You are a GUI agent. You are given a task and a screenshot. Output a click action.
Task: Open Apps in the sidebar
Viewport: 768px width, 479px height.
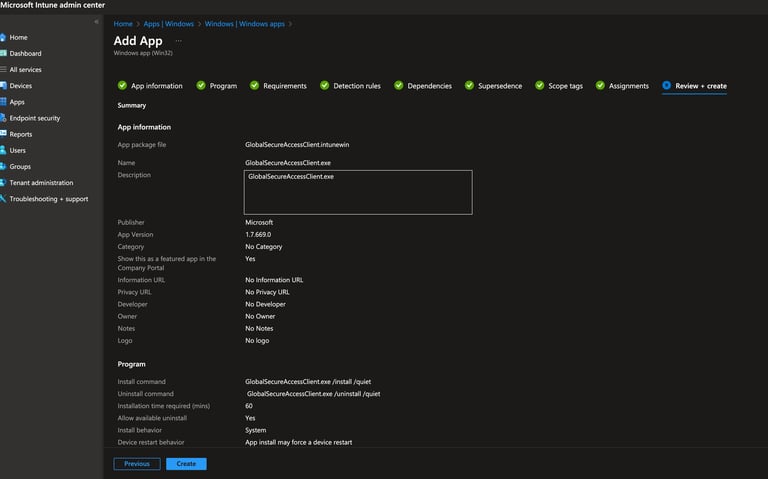tap(17, 102)
